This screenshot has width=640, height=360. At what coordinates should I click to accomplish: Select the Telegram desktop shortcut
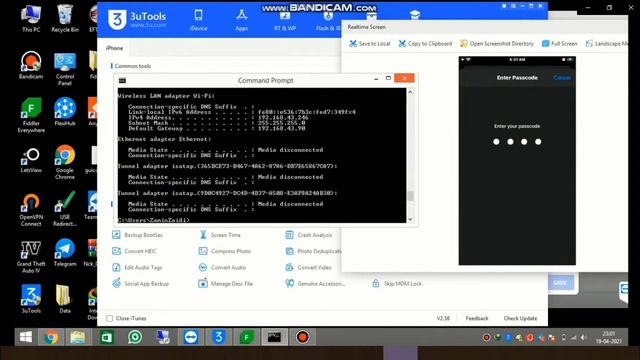coord(65,253)
